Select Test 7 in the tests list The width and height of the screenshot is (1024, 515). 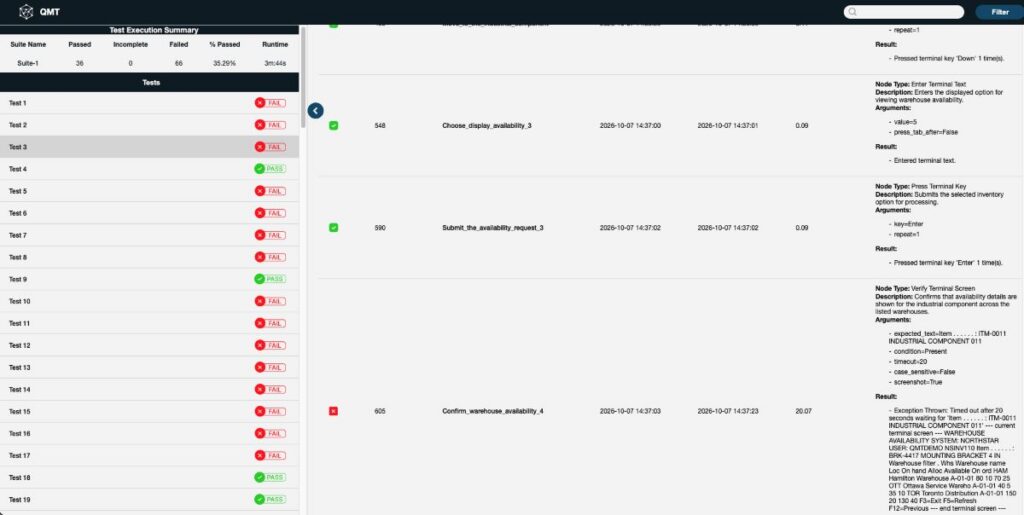point(150,235)
